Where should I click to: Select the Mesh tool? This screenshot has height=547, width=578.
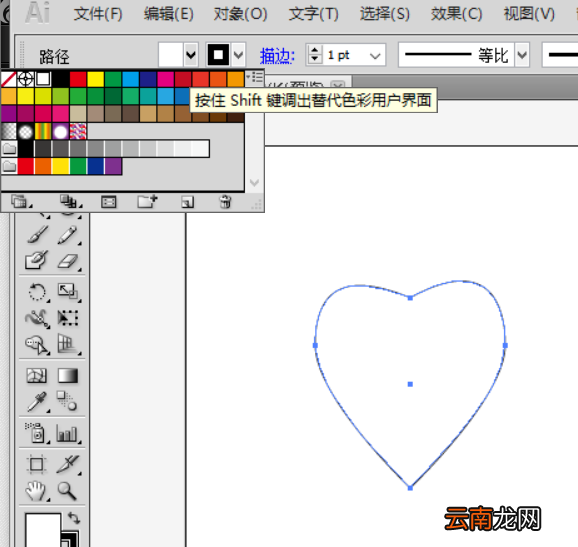click(36, 376)
